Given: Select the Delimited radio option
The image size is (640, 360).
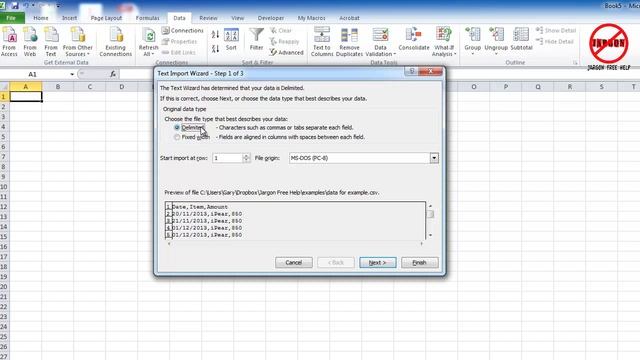Looking at the screenshot, I should pos(177,127).
